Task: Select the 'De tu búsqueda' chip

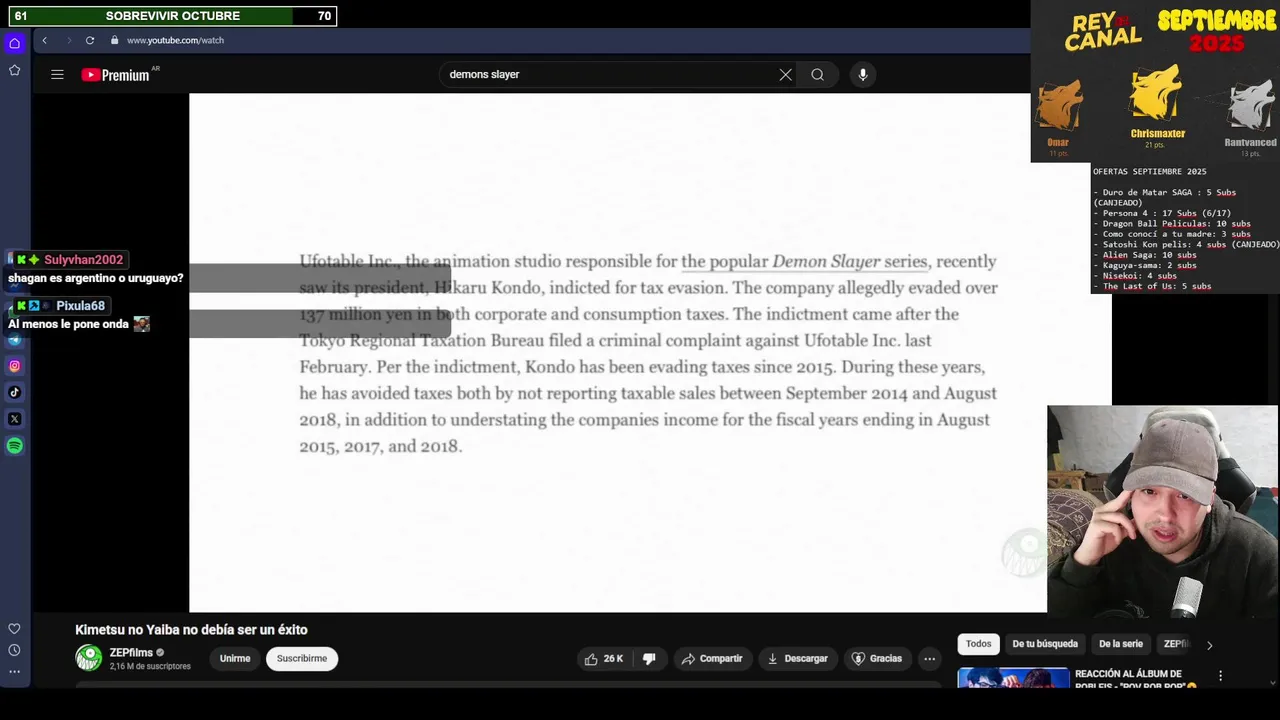Action: coord(1045,644)
